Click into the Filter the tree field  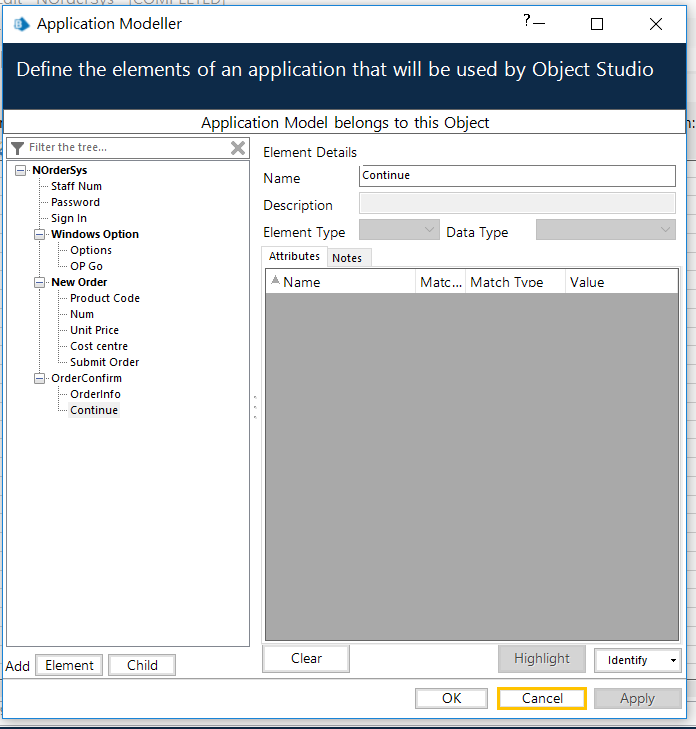click(x=128, y=148)
